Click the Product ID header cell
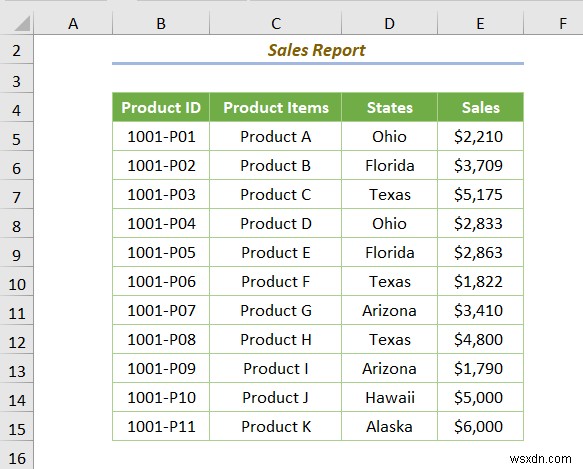This screenshot has height=469, width=583. pyautogui.click(x=161, y=107)
